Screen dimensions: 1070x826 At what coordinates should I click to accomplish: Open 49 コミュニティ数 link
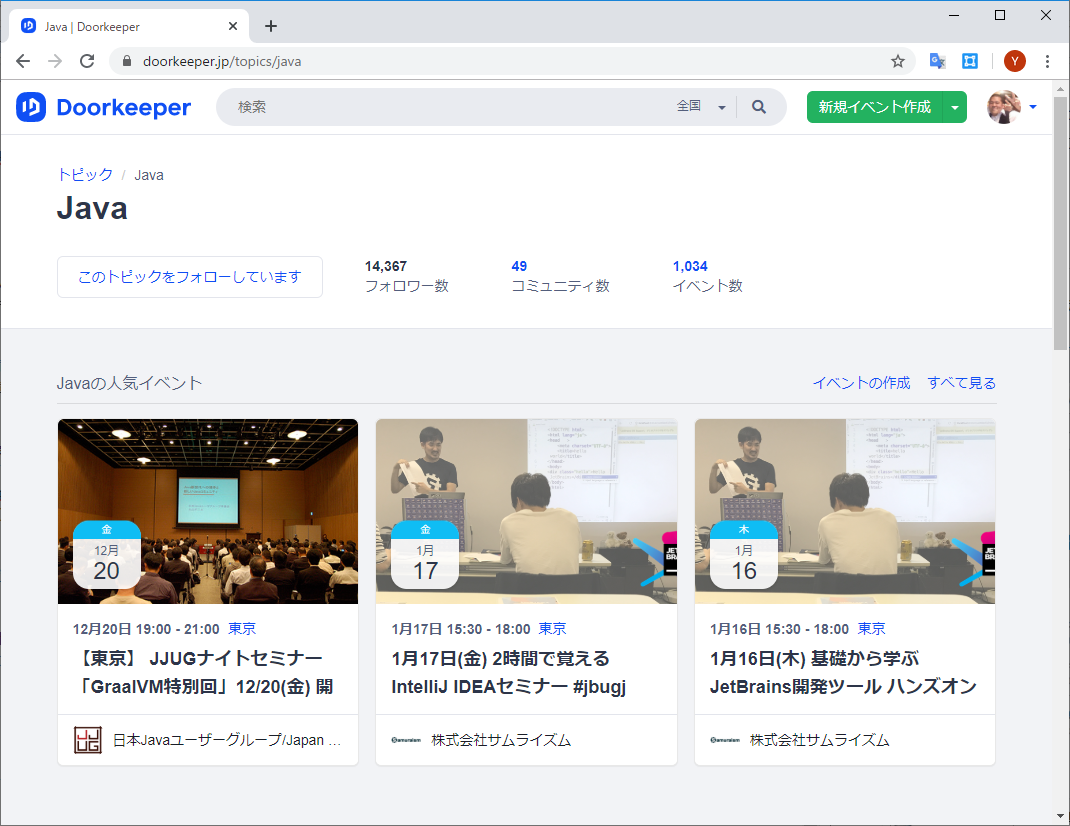coord(560,276)
